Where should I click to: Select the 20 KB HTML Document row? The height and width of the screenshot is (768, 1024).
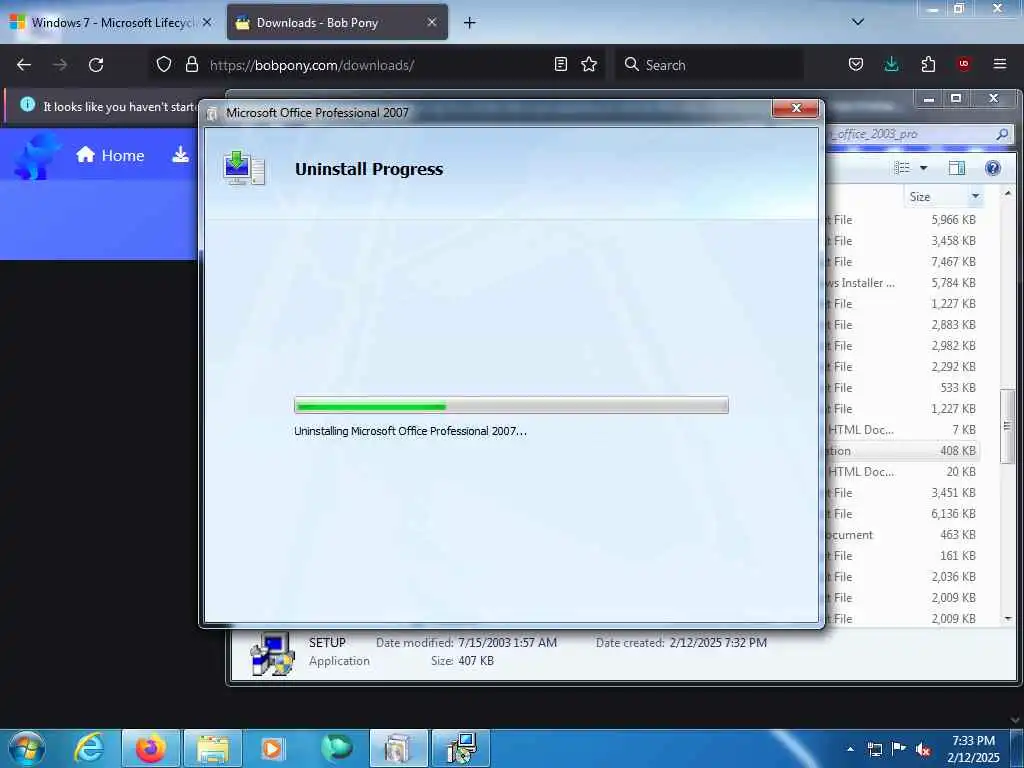tap(901, 472)
